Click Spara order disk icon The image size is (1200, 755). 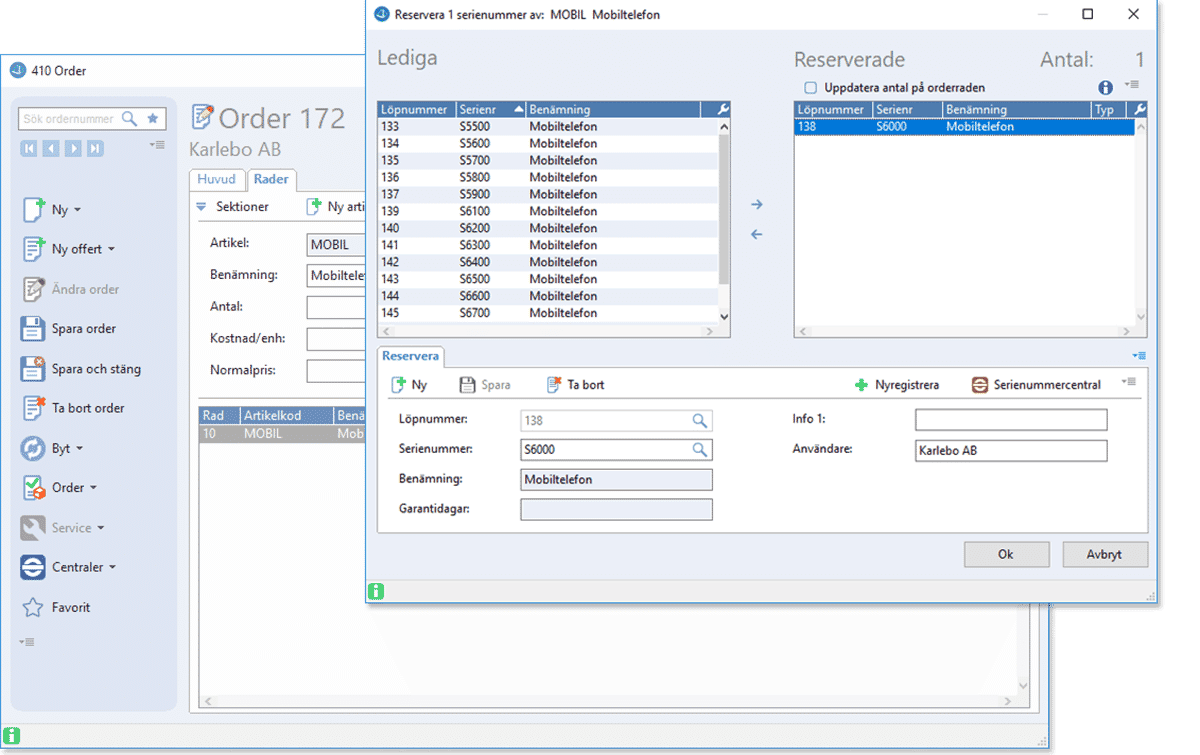click(33, 328)
